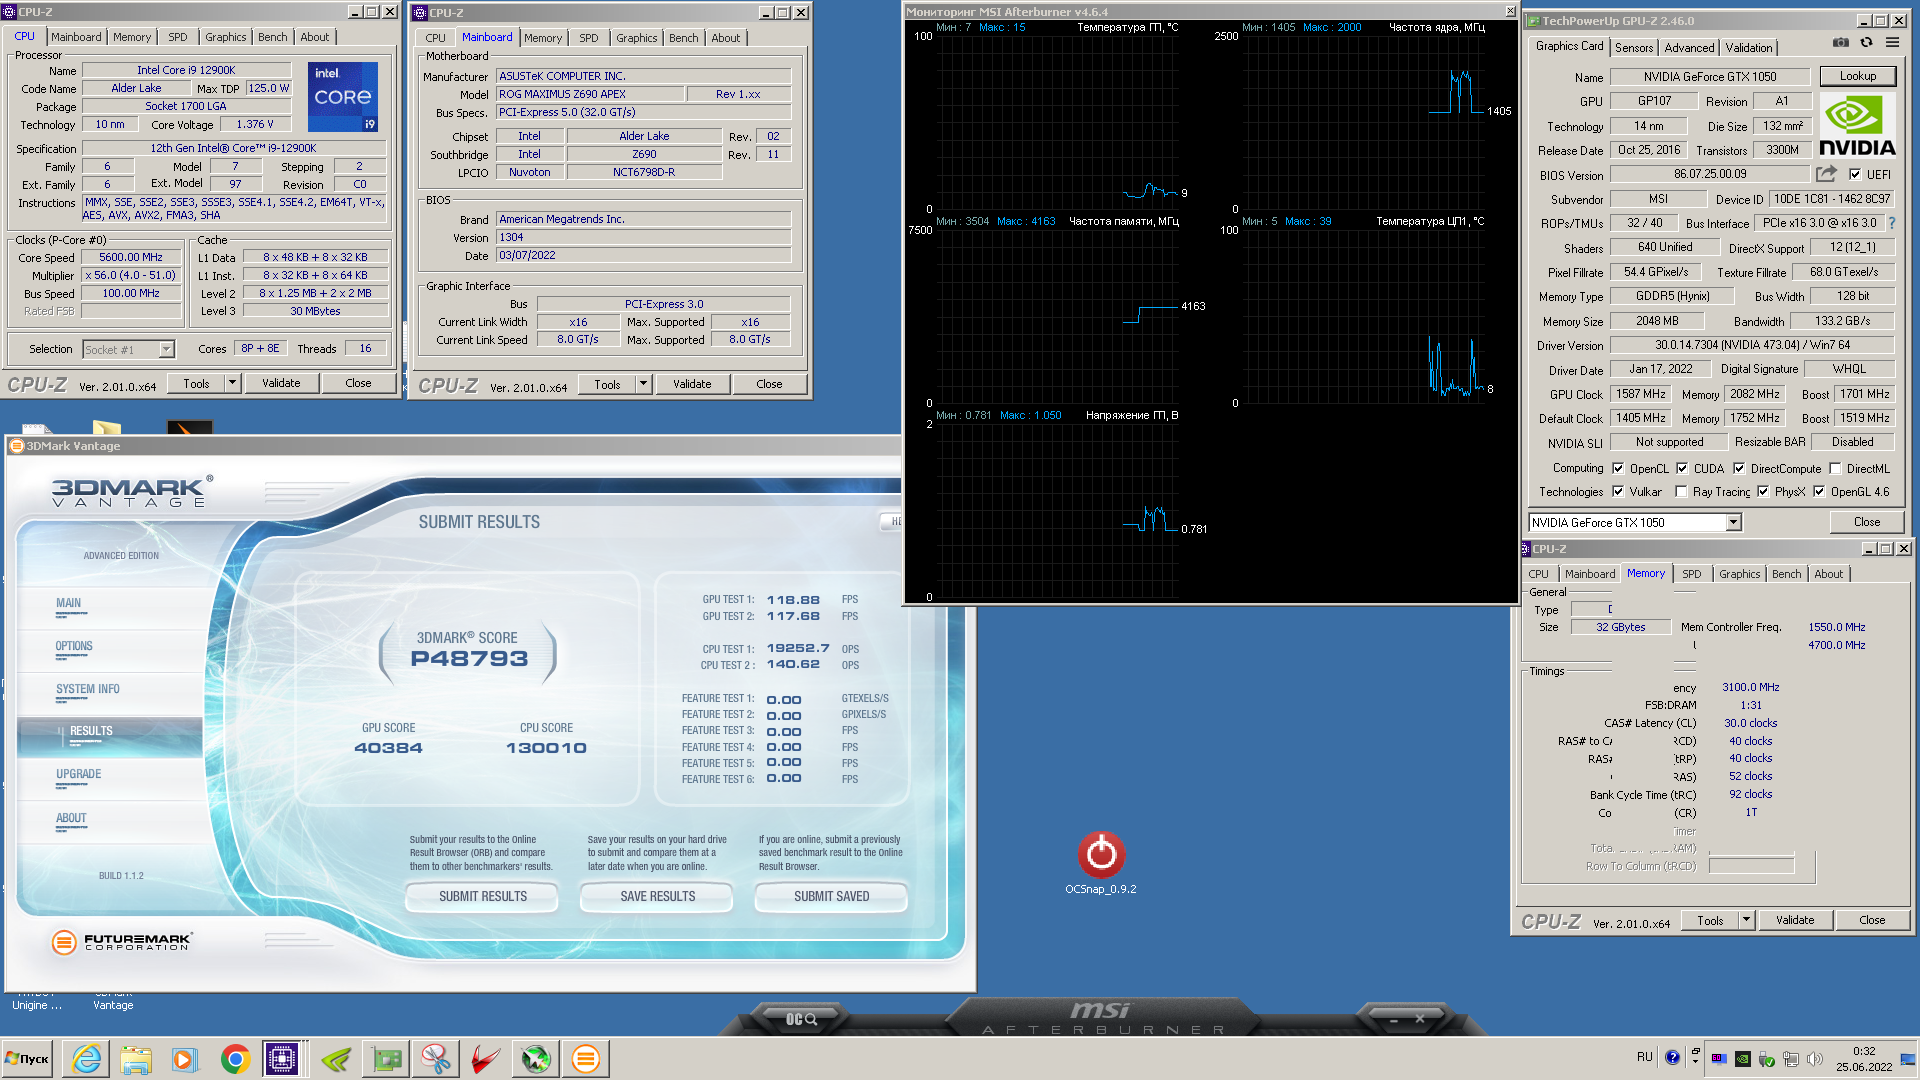
Task: Open the OCSnap_0.9.2 desktop icon
Action: click(x=1101, y=863)
